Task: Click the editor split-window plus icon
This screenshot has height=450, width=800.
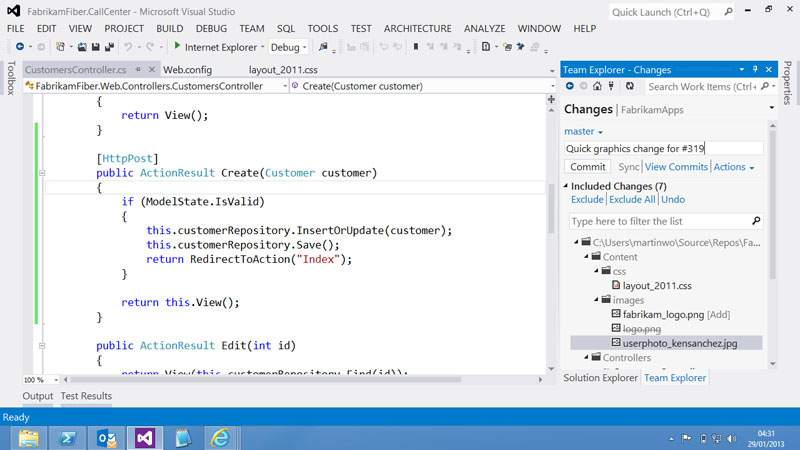Action: click(x=551, y=99)
